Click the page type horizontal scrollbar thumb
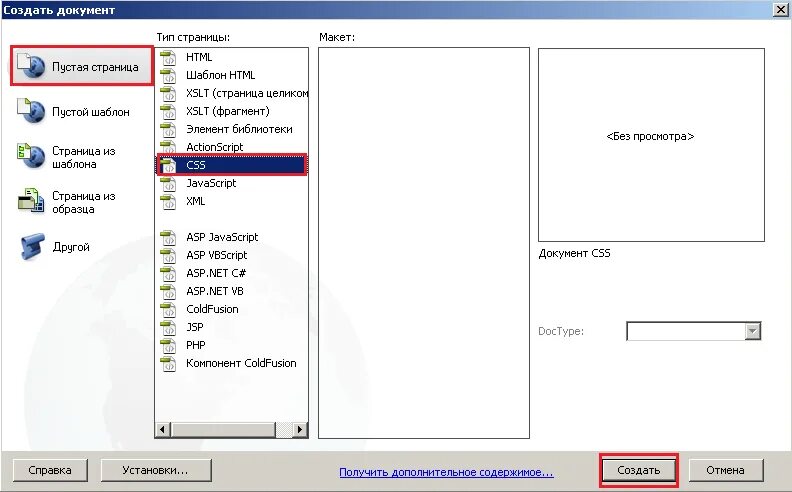This screenshot has height=492, width=792. pyautogui.click(x=223, y=430)
